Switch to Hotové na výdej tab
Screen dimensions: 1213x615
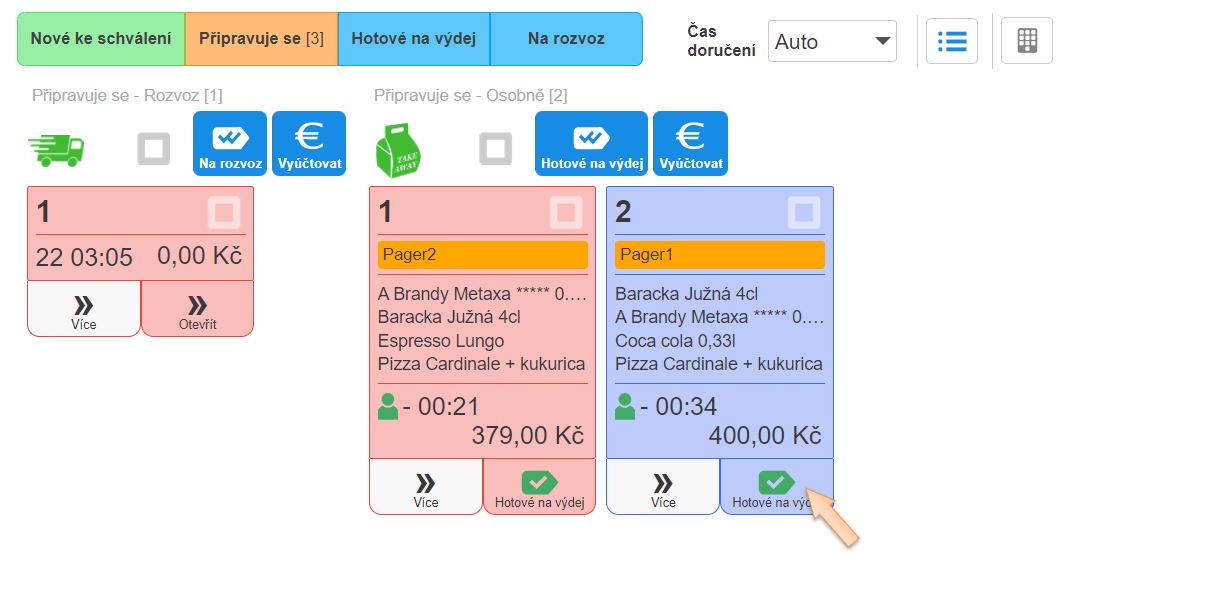pyautogui.click(x=414, y=39)
